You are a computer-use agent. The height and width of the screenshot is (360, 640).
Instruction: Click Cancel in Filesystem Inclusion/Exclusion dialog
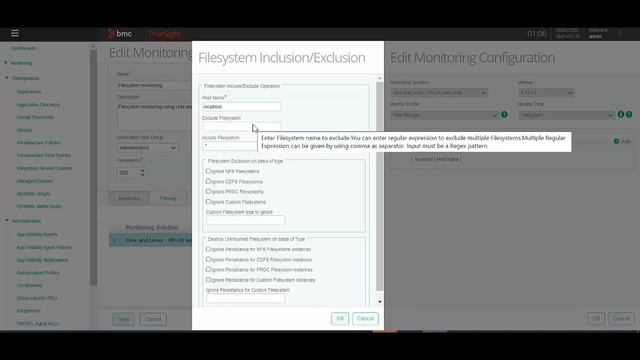click(365, 318)
